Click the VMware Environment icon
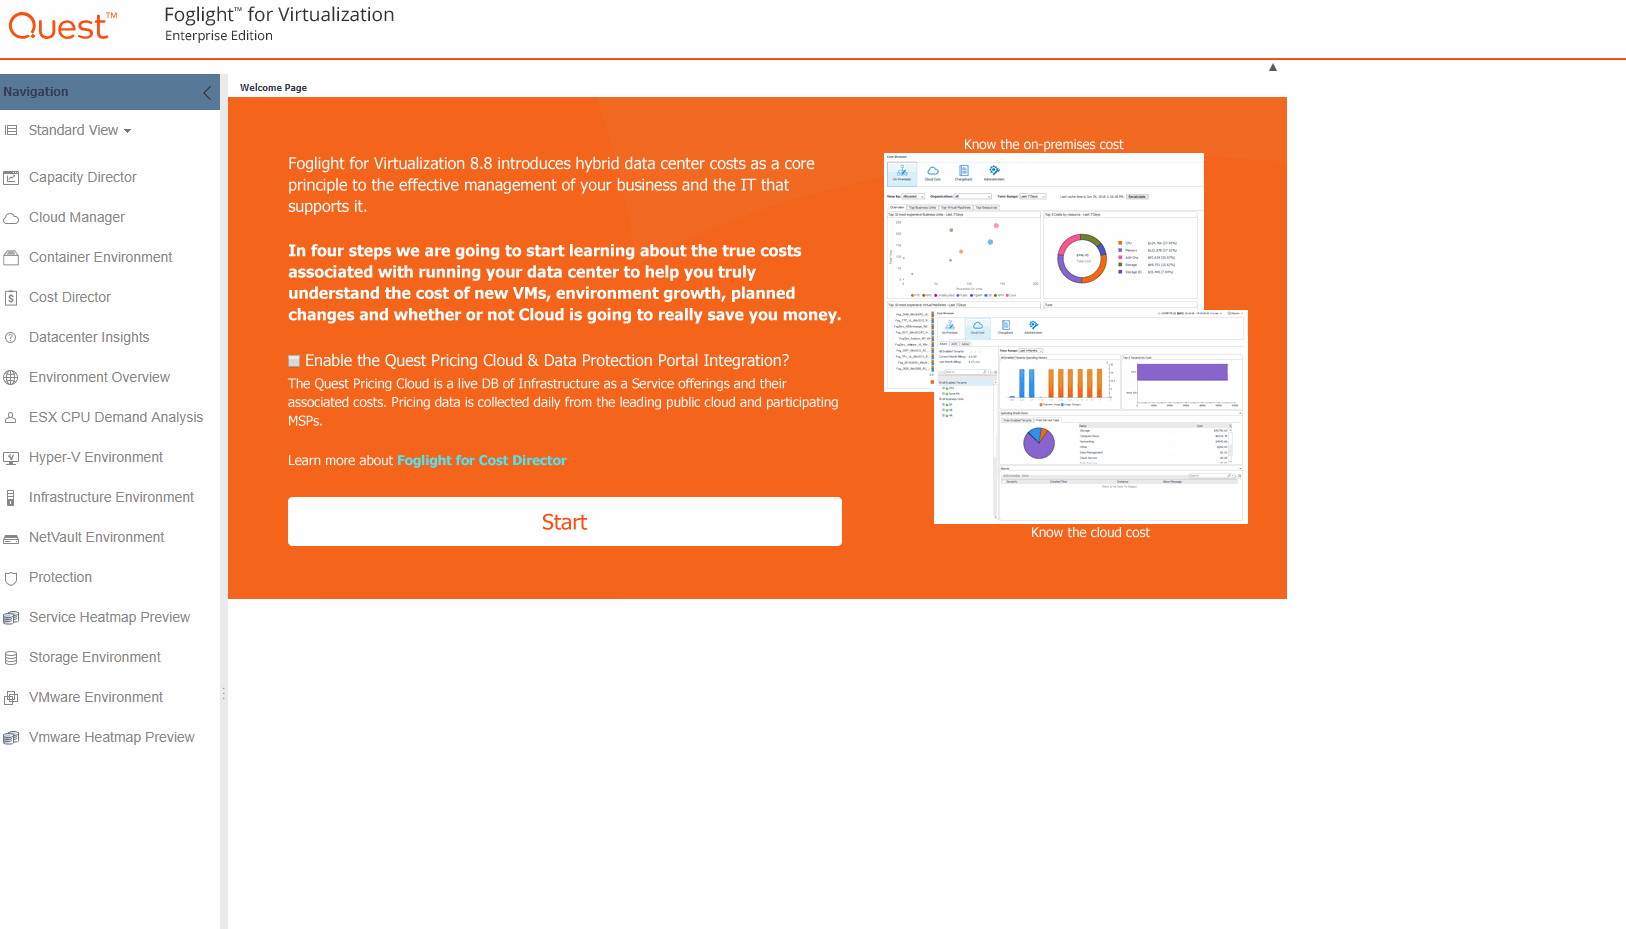Image resolution: width=1626 pixels, height=929 pixels. pyautogui.click(x=11, y=698)
